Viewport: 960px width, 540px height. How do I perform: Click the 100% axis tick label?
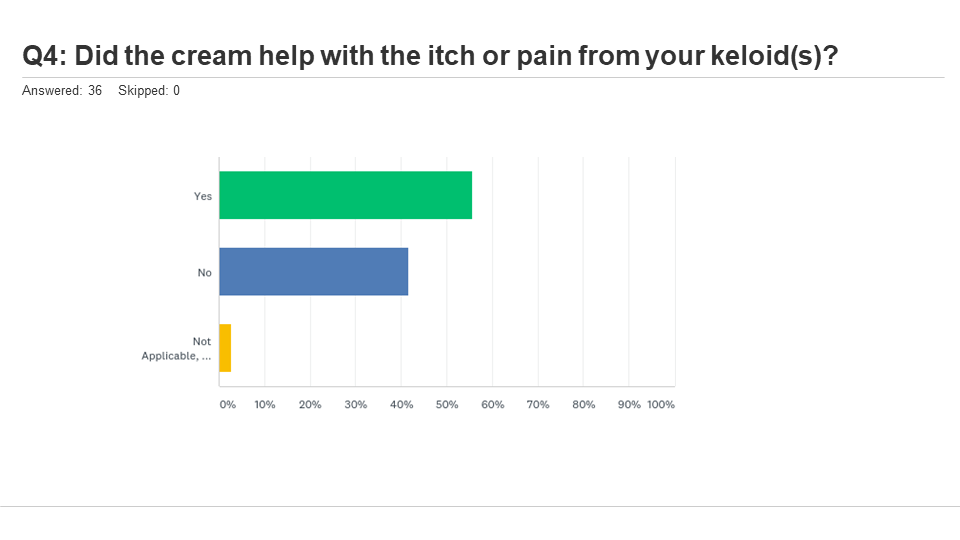pos(661,405)
